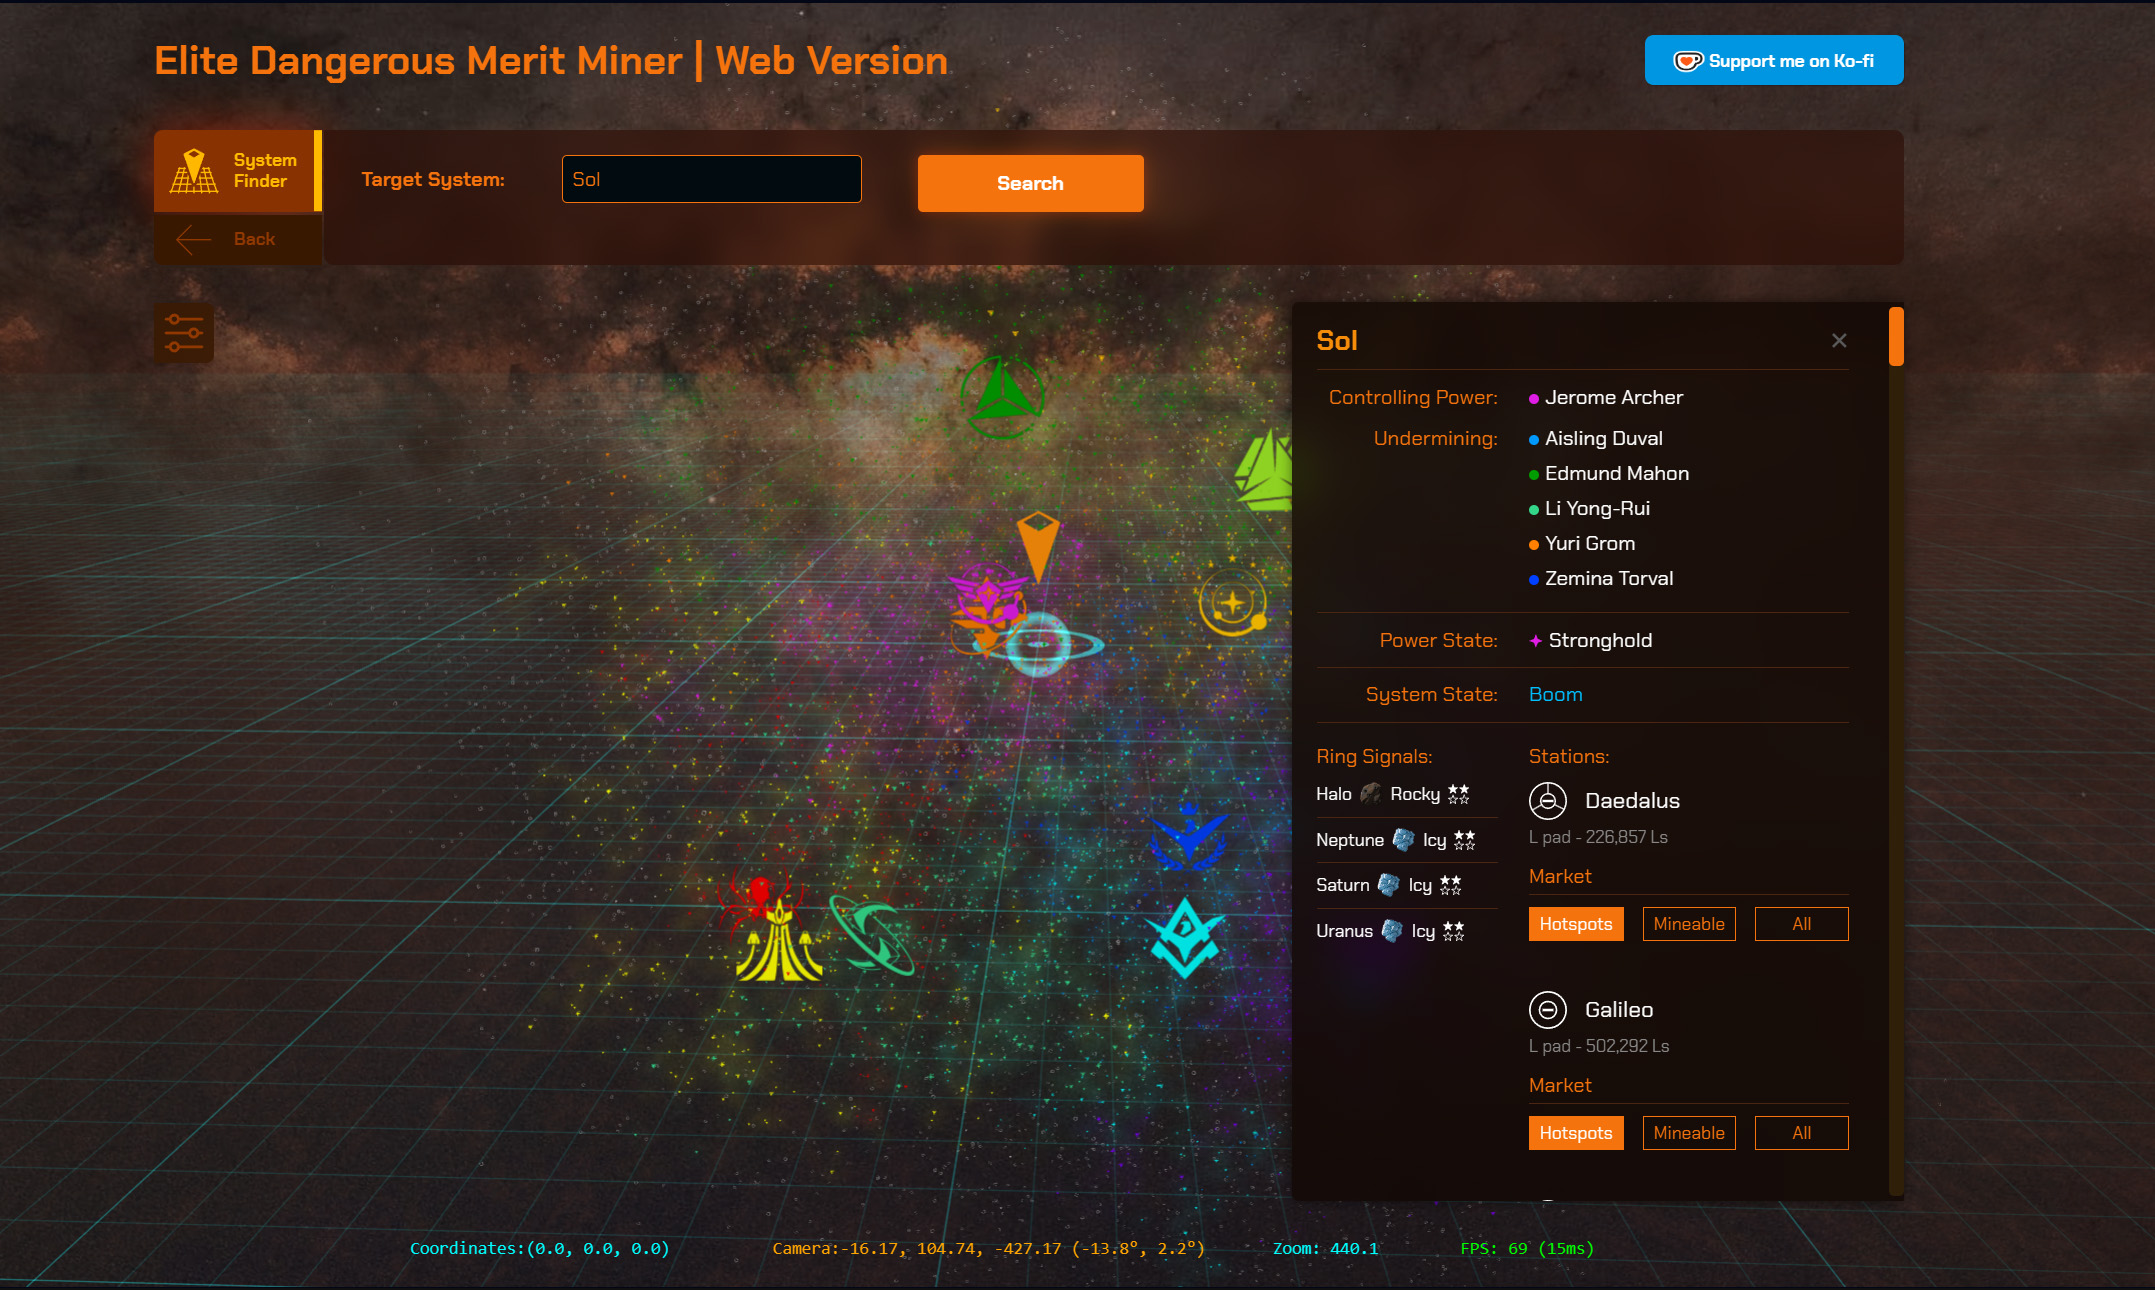The height and width of the screenshot is (1290, 2155).
Task: Click the Stronghold power state text
Action: click(1600, 641)
